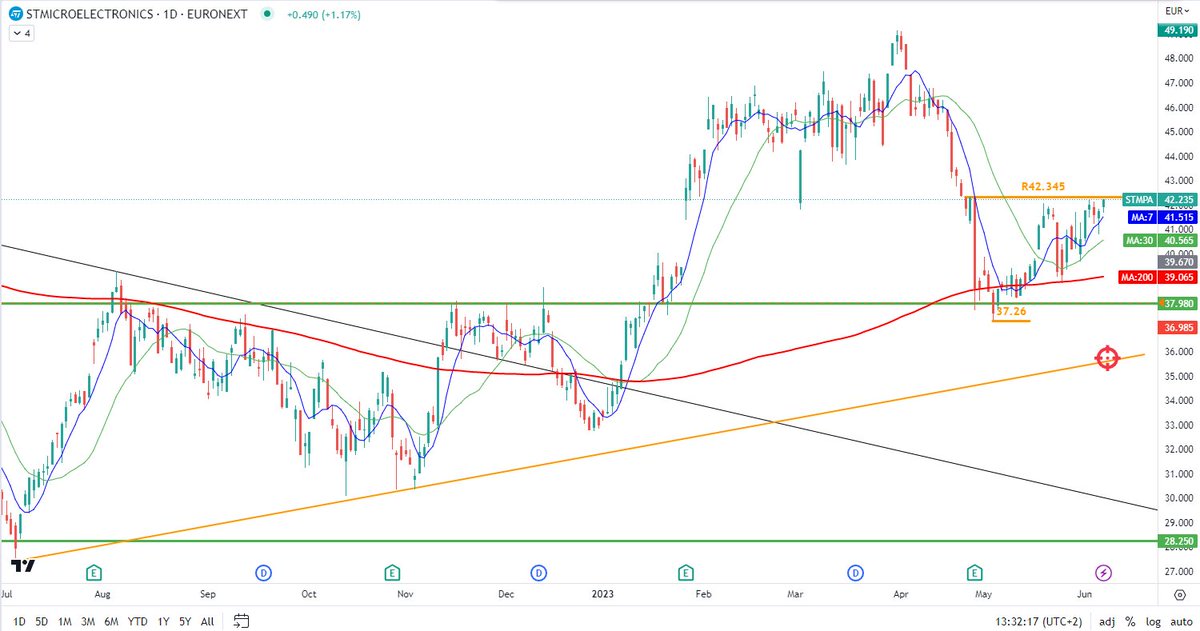Viewport: 1200px width, 631px height.
Task: Click the 49.190 green price label
Action: pyautogui.click(x=1176, y=32)
